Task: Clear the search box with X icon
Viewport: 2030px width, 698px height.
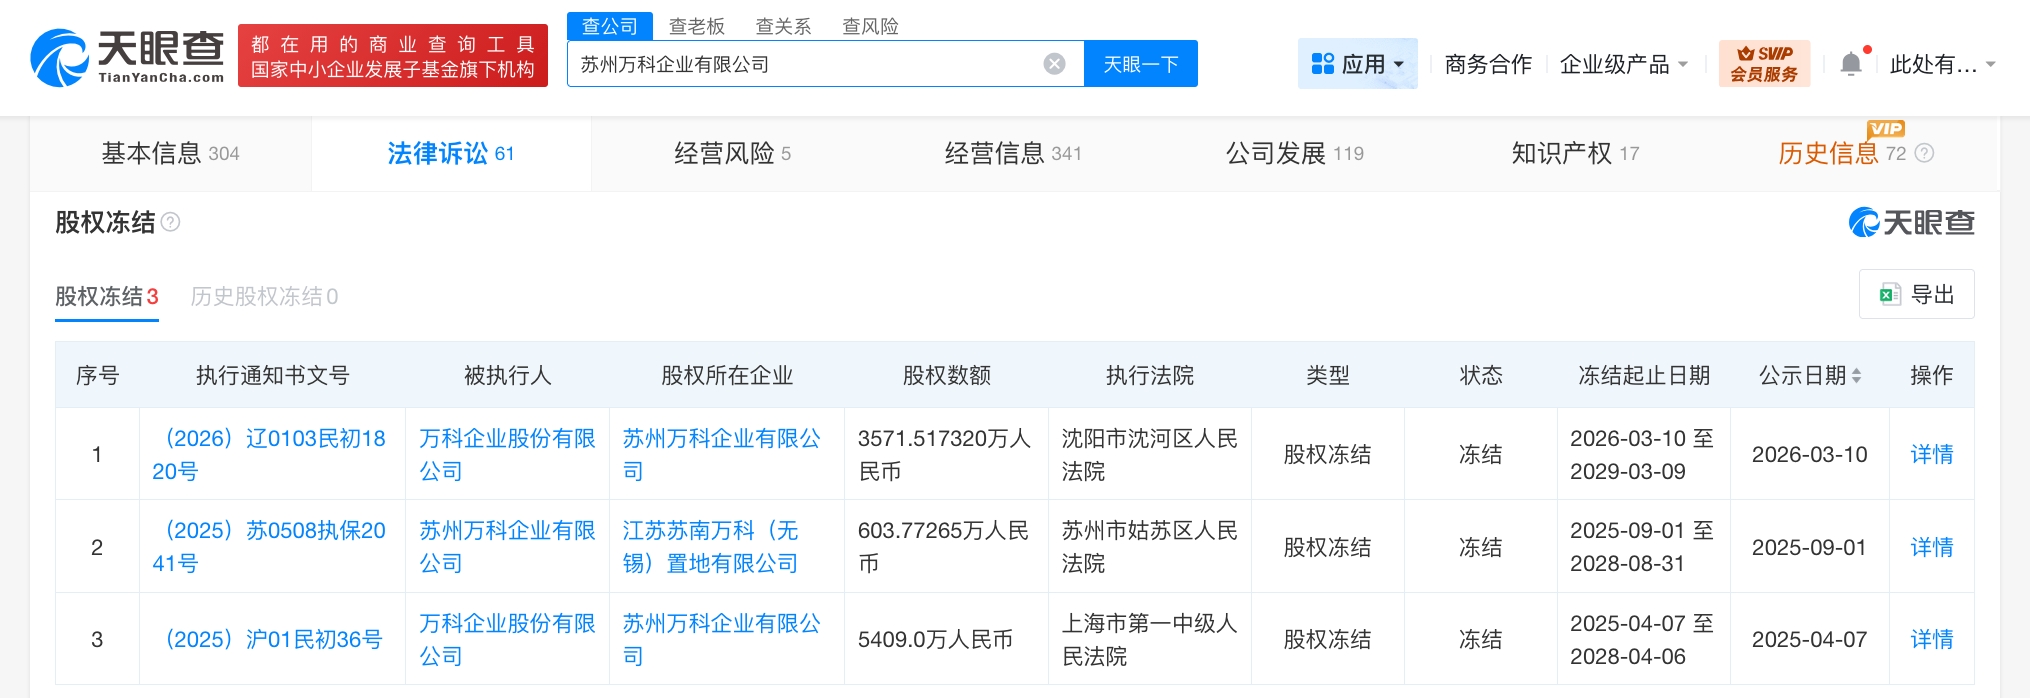Action: (1054, 64)
